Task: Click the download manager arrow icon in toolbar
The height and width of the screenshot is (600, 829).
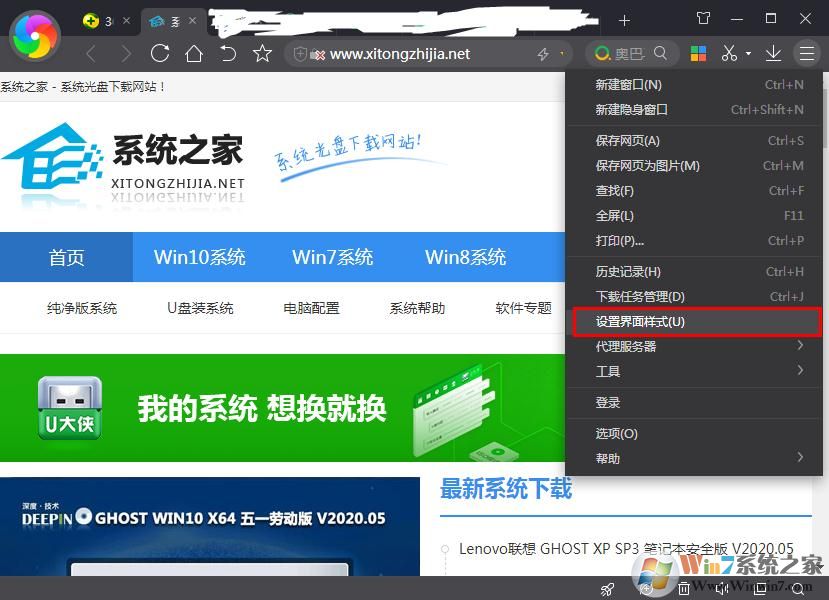Action: [x=774, y=53]
